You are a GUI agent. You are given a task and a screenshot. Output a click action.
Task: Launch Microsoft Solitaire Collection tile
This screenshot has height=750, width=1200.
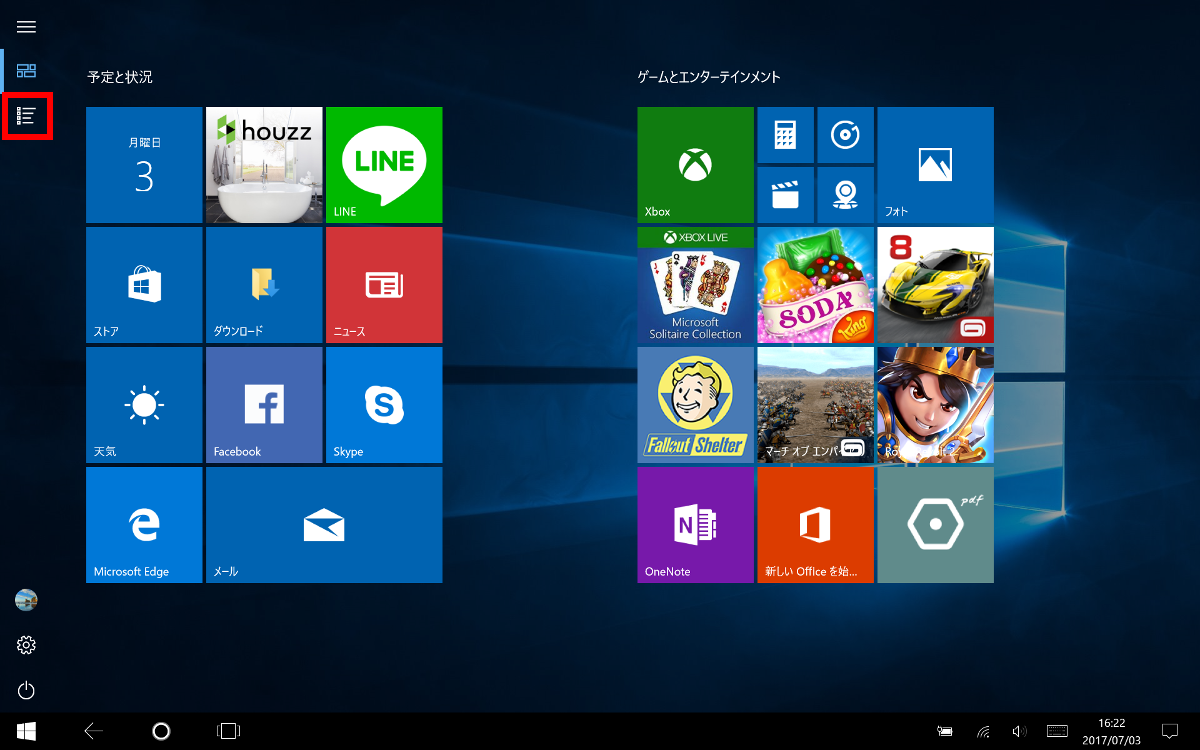(696, 285)
